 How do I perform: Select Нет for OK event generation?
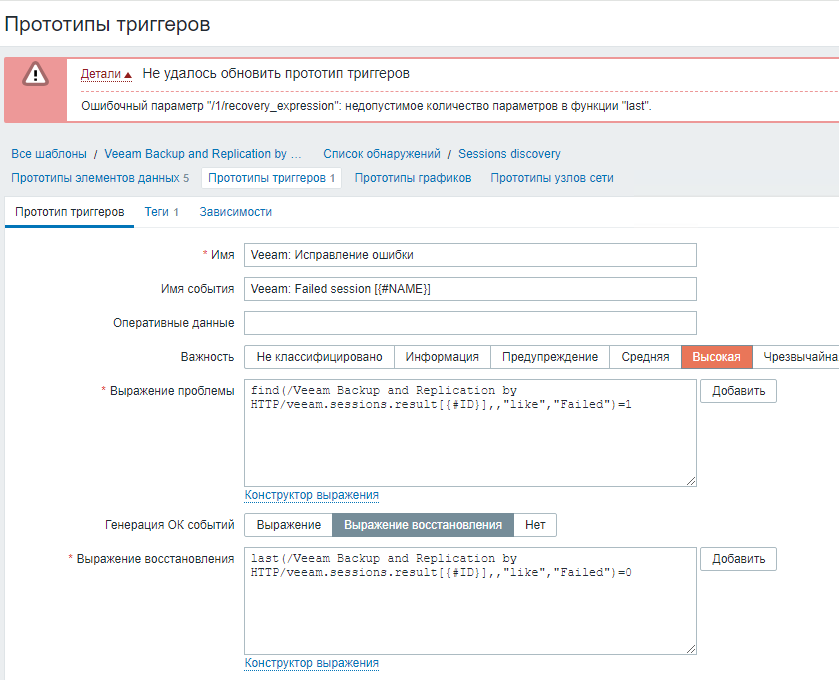pos(535,525)
